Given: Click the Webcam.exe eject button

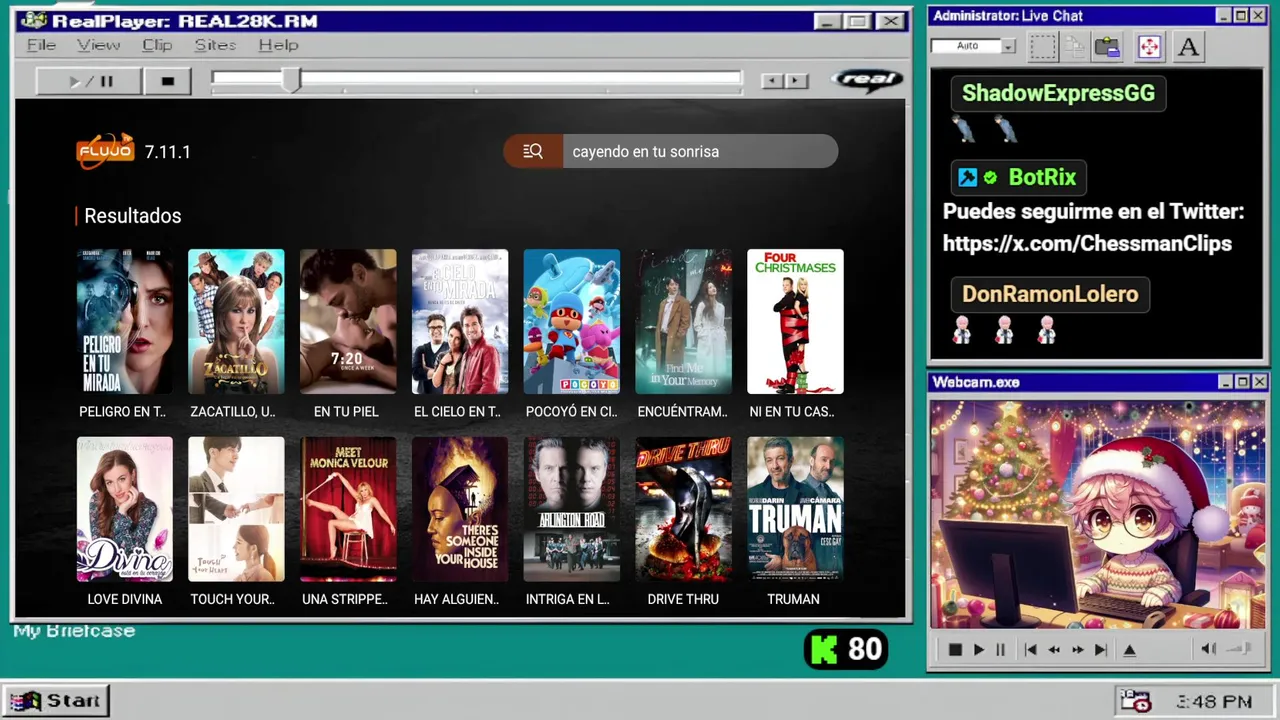Looking at the screenshot, I should 1129,649.
